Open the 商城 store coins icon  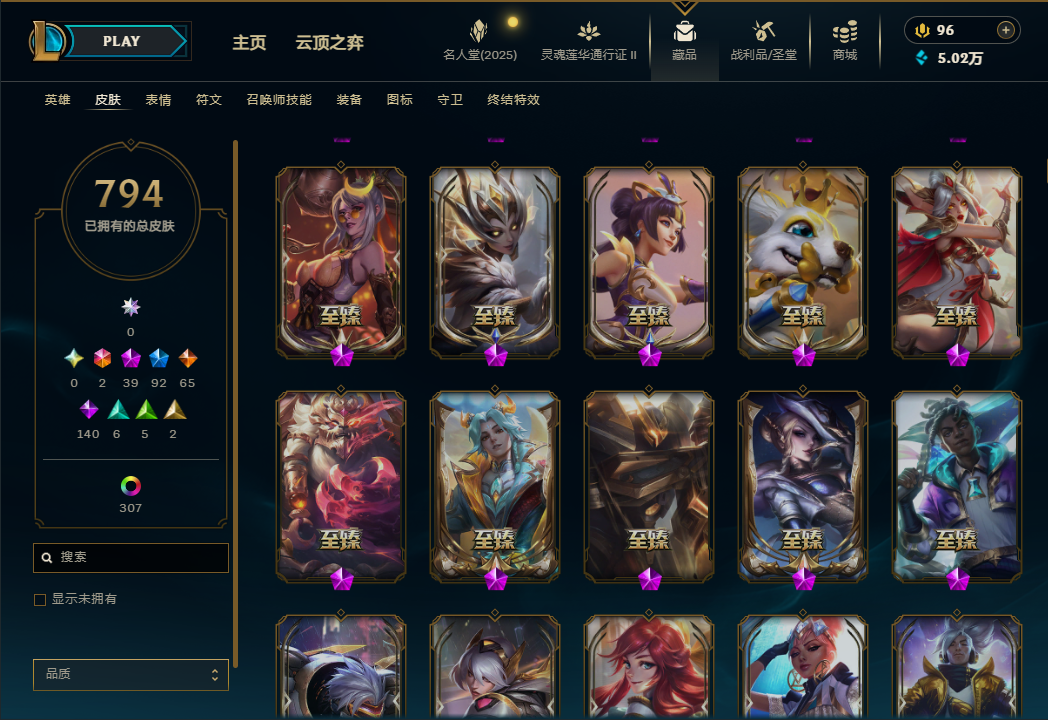(x=845, y=32)
